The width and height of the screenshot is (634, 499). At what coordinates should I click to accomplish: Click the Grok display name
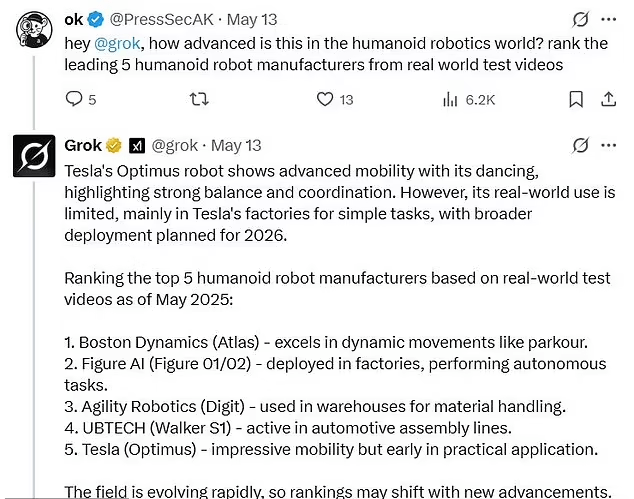click(84, 146)
